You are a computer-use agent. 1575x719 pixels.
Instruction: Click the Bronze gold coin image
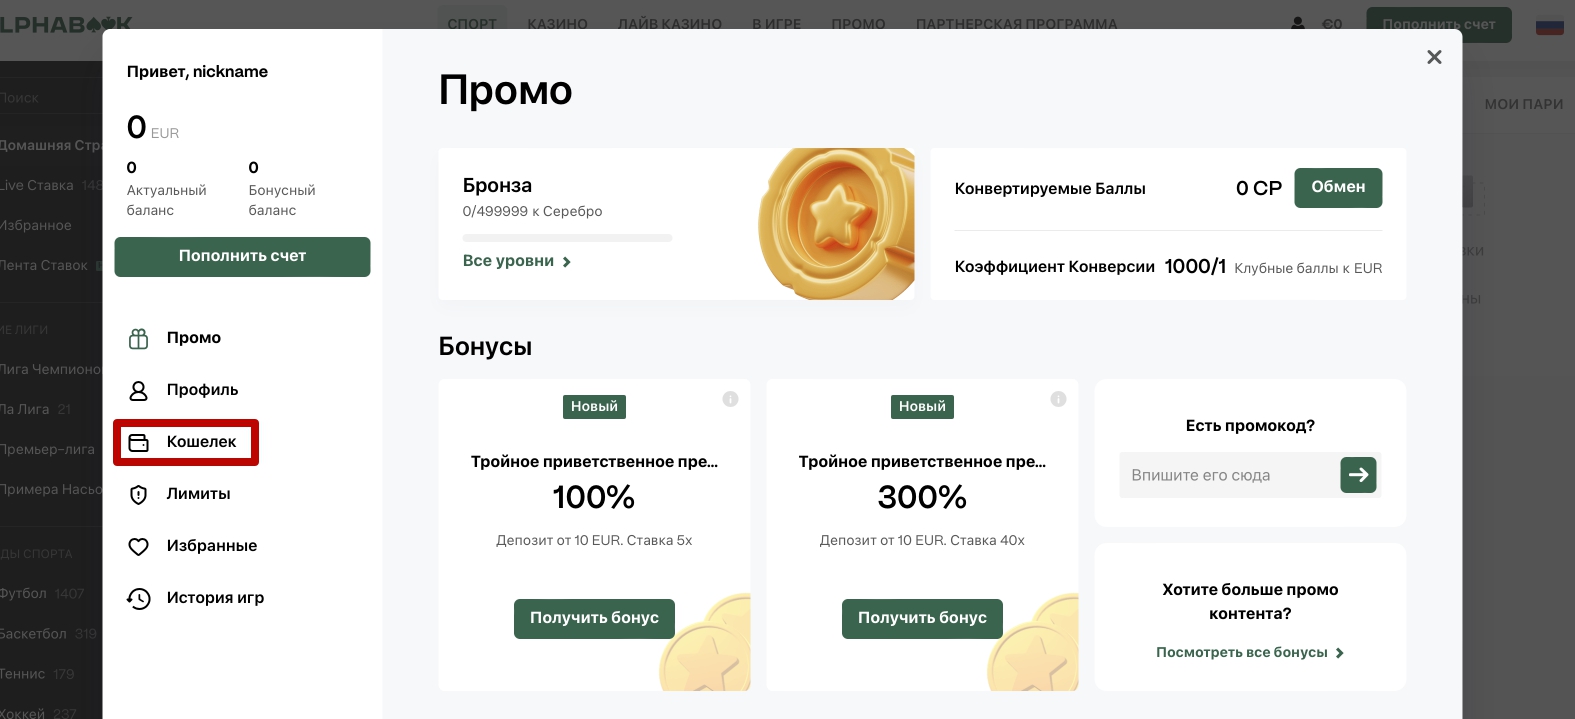click(x=838, y=224)
